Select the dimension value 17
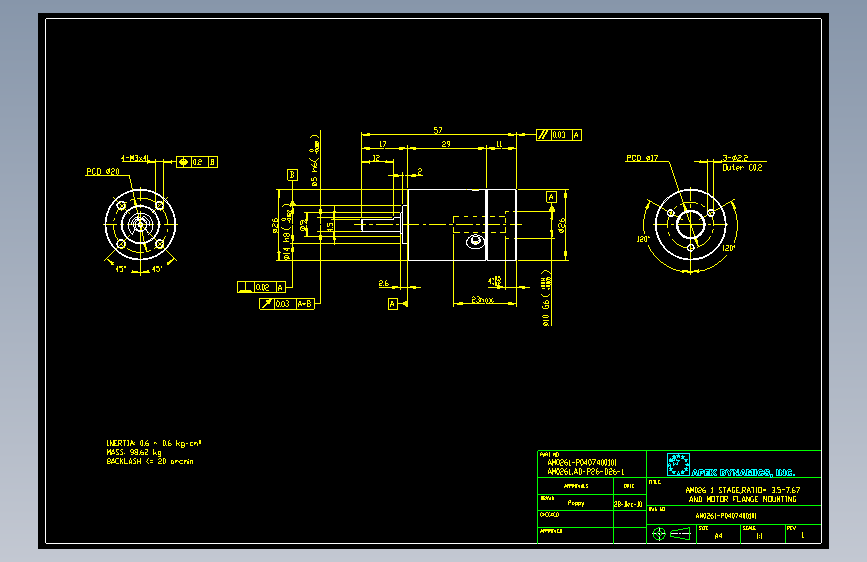Viewport: 867px width, 562px height. tap(383, 144)
